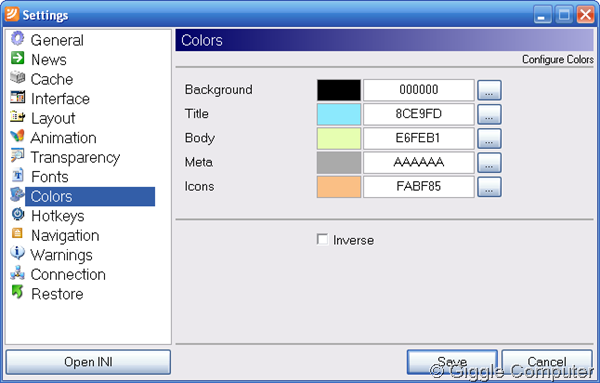600x383 pixels.
Task: Click the Body hex field E6FEB1
Action: click(419, 138)
